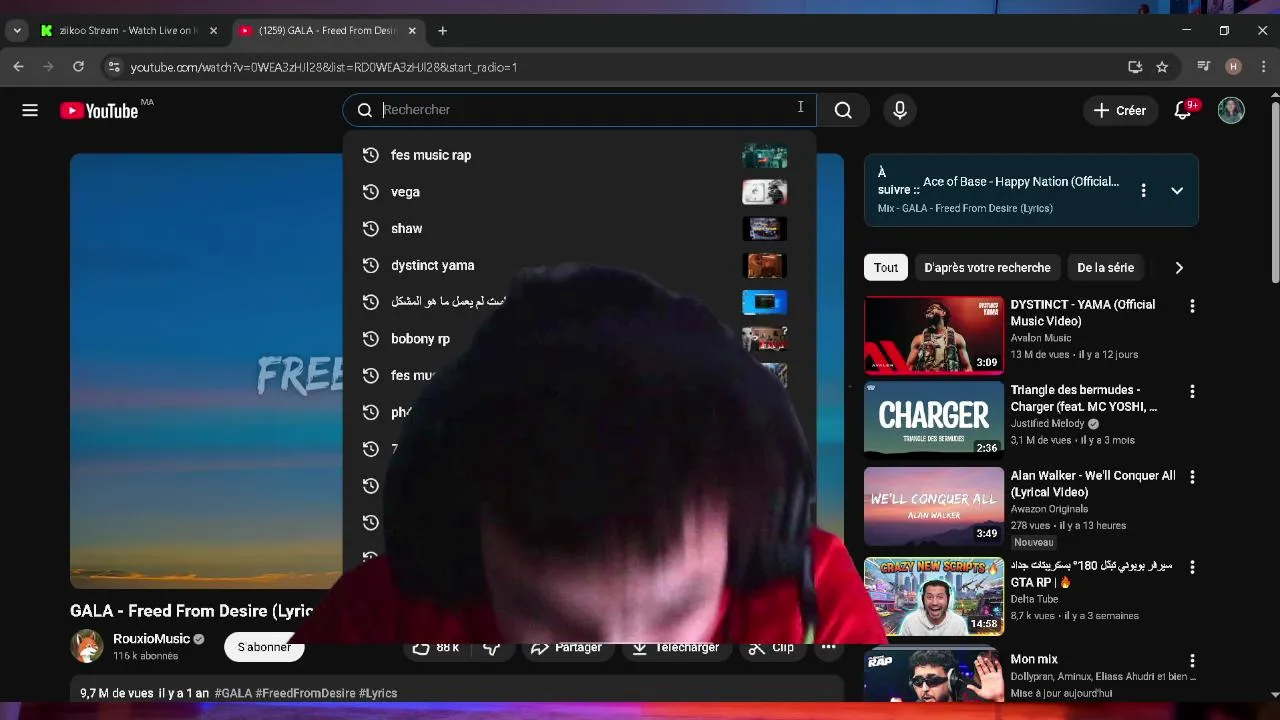Close the ziikoo Stream tab
This screenshot has width=1280, height=720.
click(213, 31)
